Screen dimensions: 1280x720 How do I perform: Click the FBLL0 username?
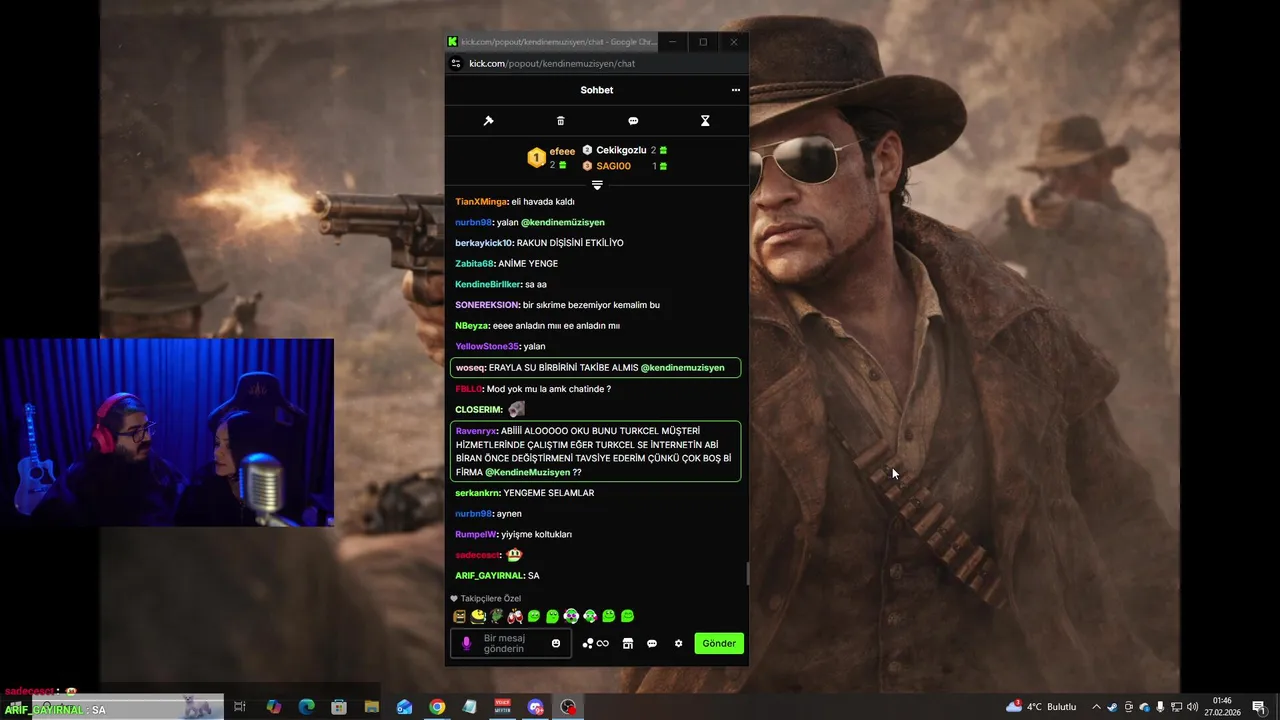coord(469,389)
